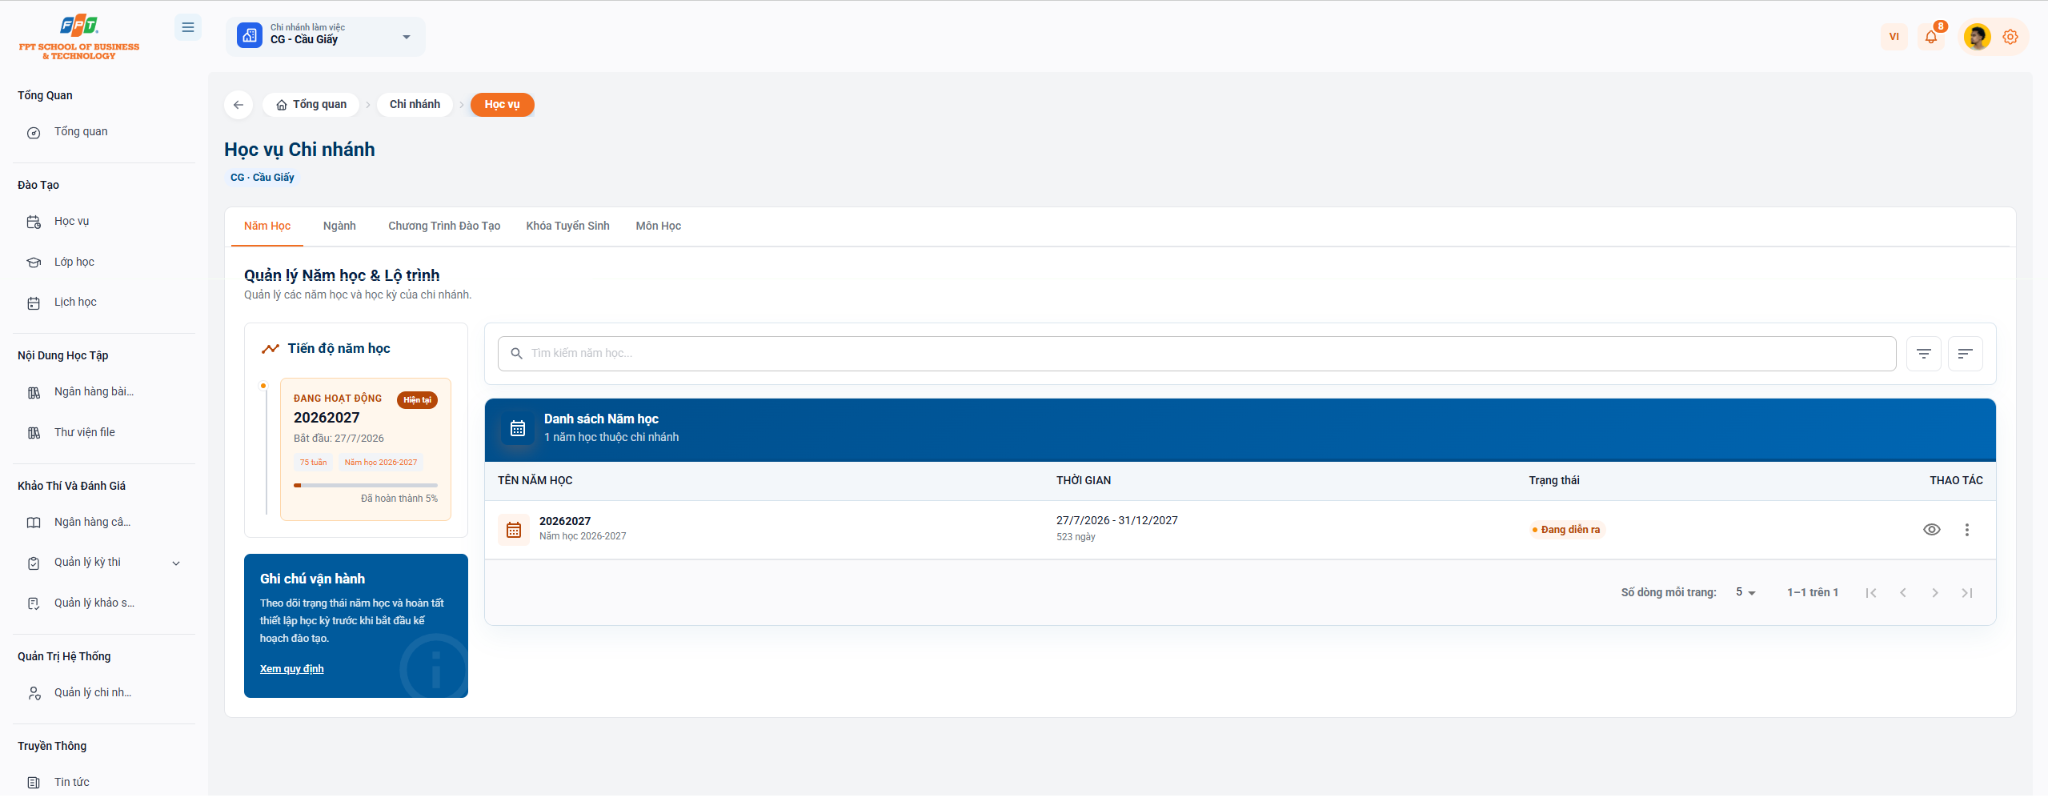Image resolution: width=2048 pixels, height=796 pixels.
Task: Switch to Chương Trình Đào Tạo tab
Action: [444, 226]
